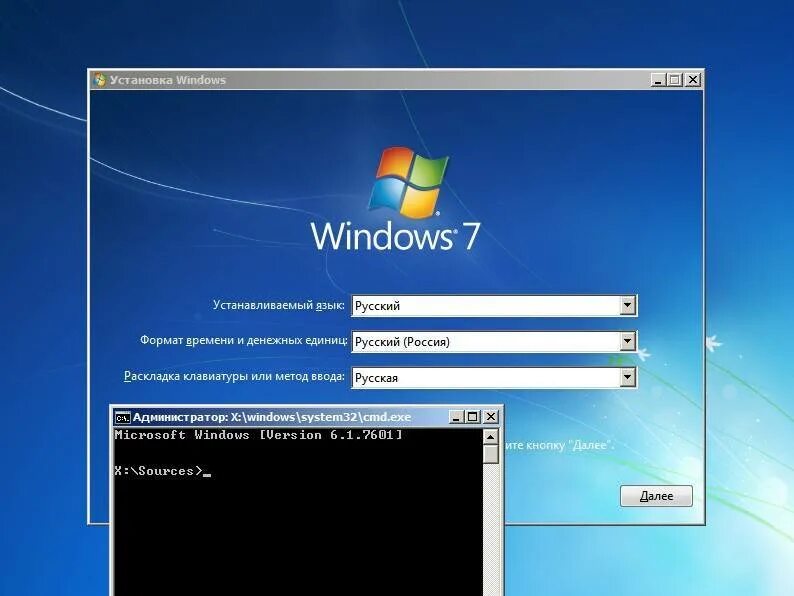
Task: Maximize the cmd.exe command prompt window
Action: [473, 417]
